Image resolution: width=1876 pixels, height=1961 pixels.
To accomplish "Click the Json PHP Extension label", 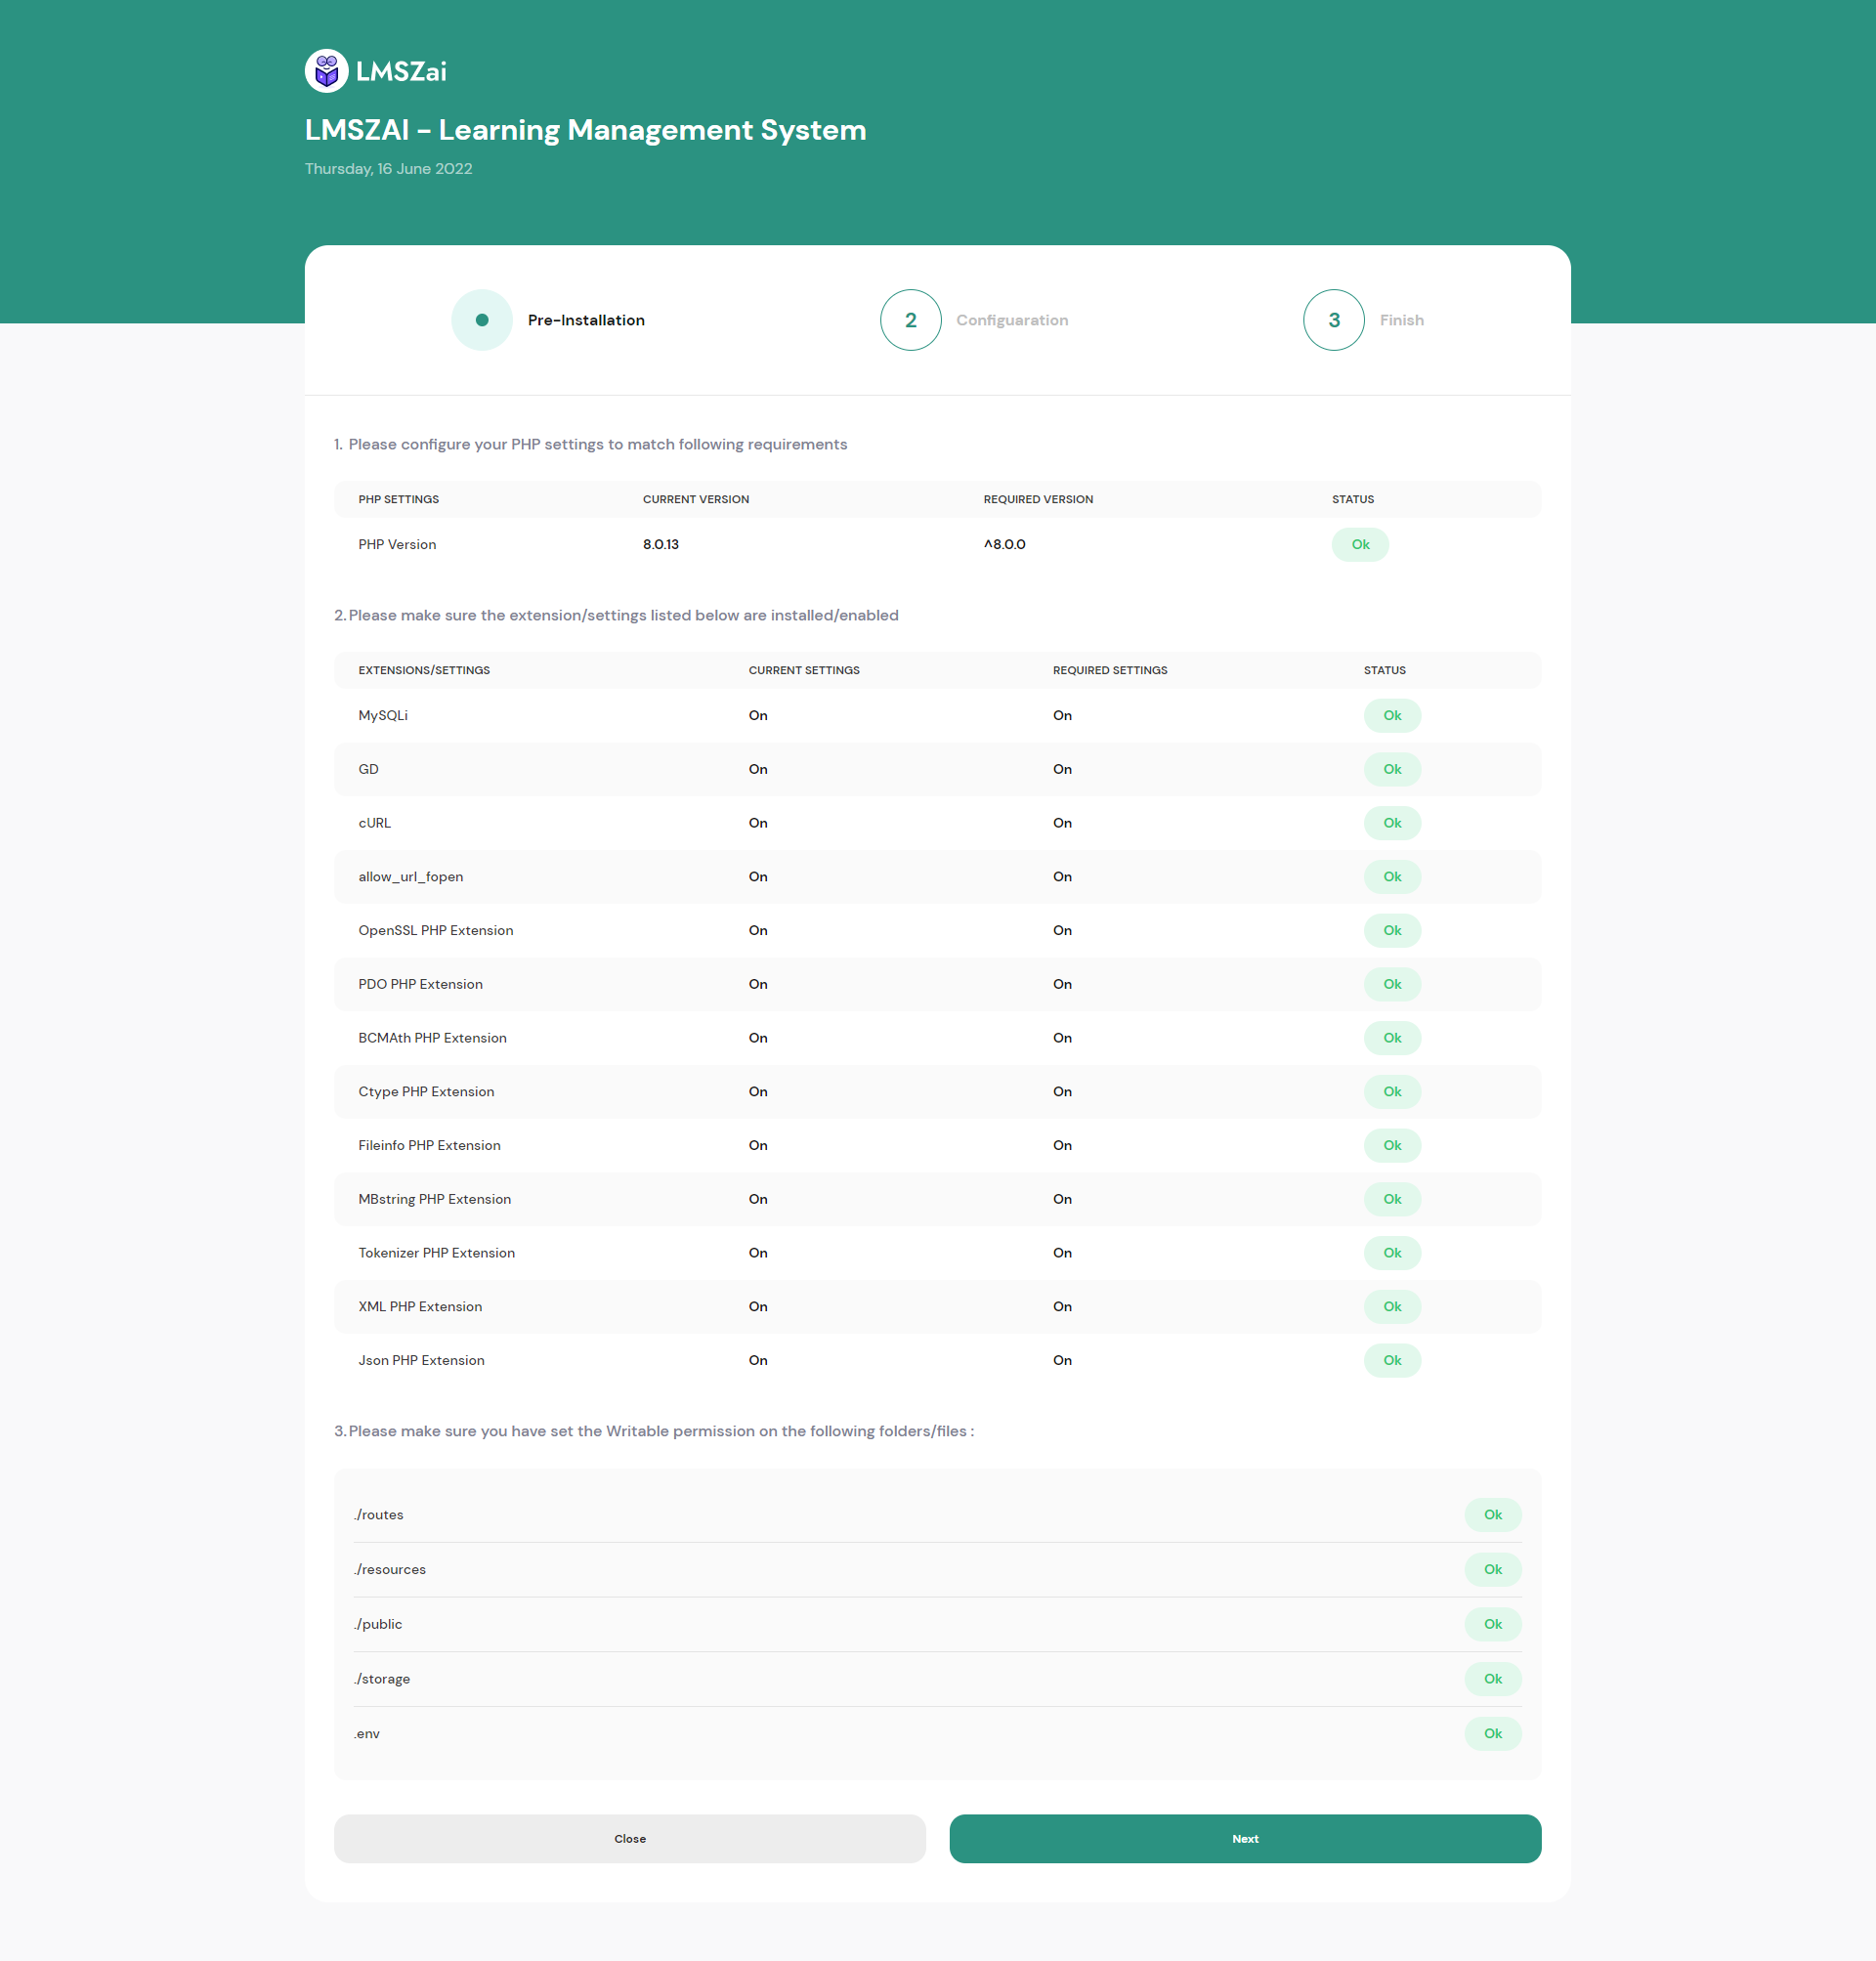I will [x=422, y=1360].
